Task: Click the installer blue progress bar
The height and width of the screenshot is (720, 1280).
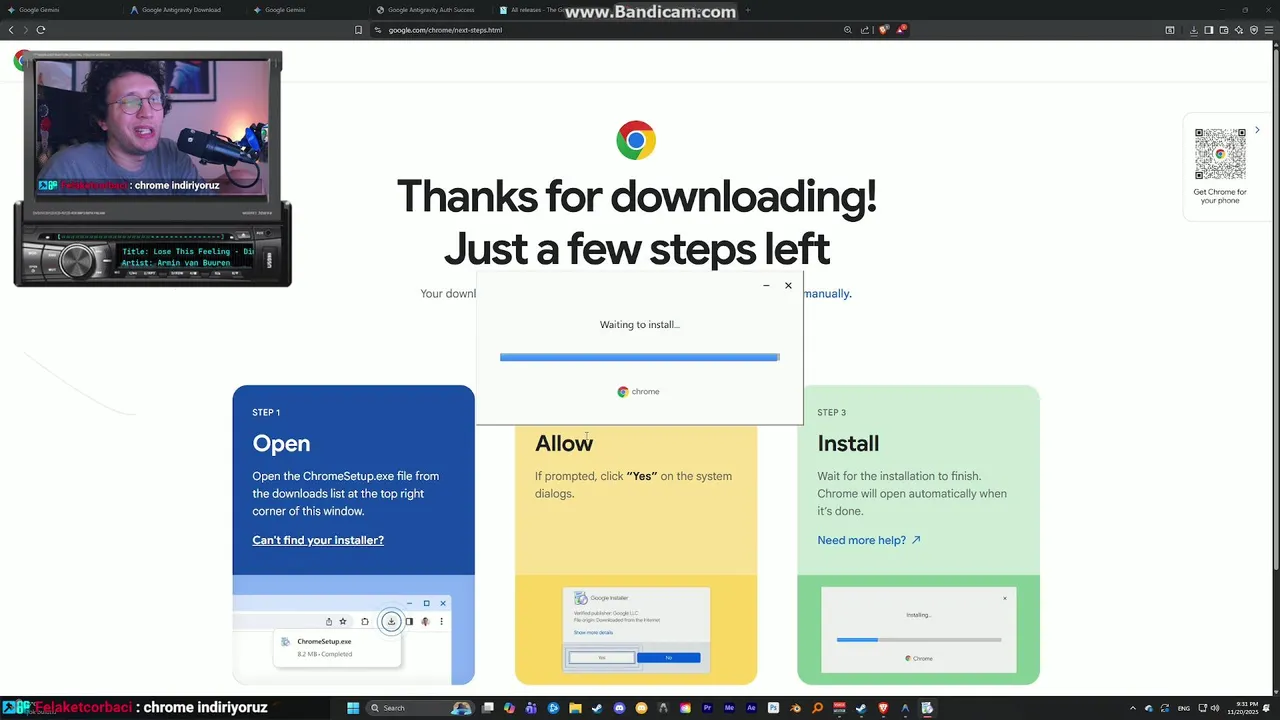Action: point(639,357)
